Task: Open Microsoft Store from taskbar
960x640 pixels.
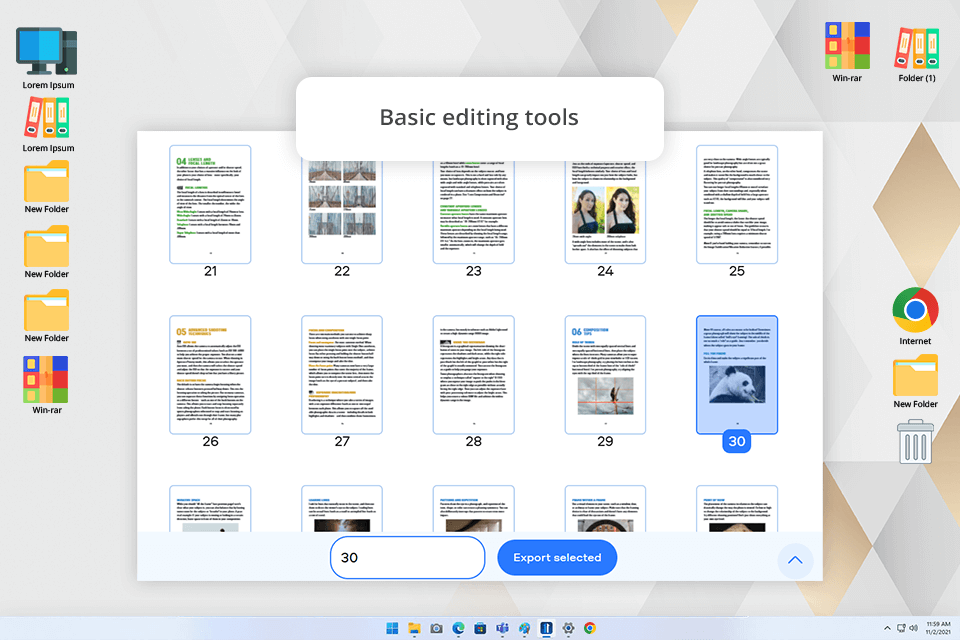Action: click(481, 628)
